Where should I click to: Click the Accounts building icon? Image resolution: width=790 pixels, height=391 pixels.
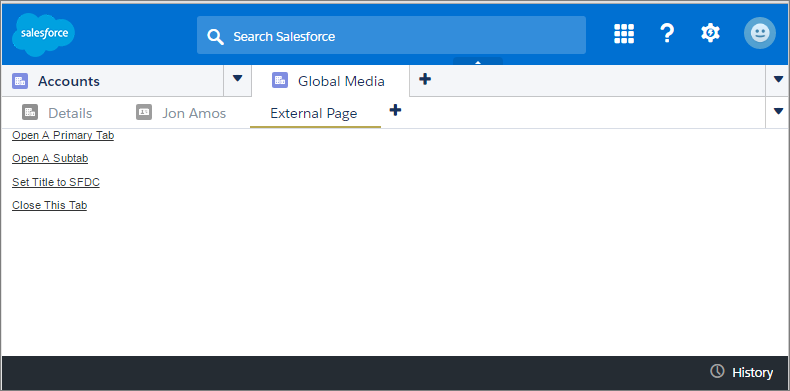pyautogui.click(x=20, y=81)
